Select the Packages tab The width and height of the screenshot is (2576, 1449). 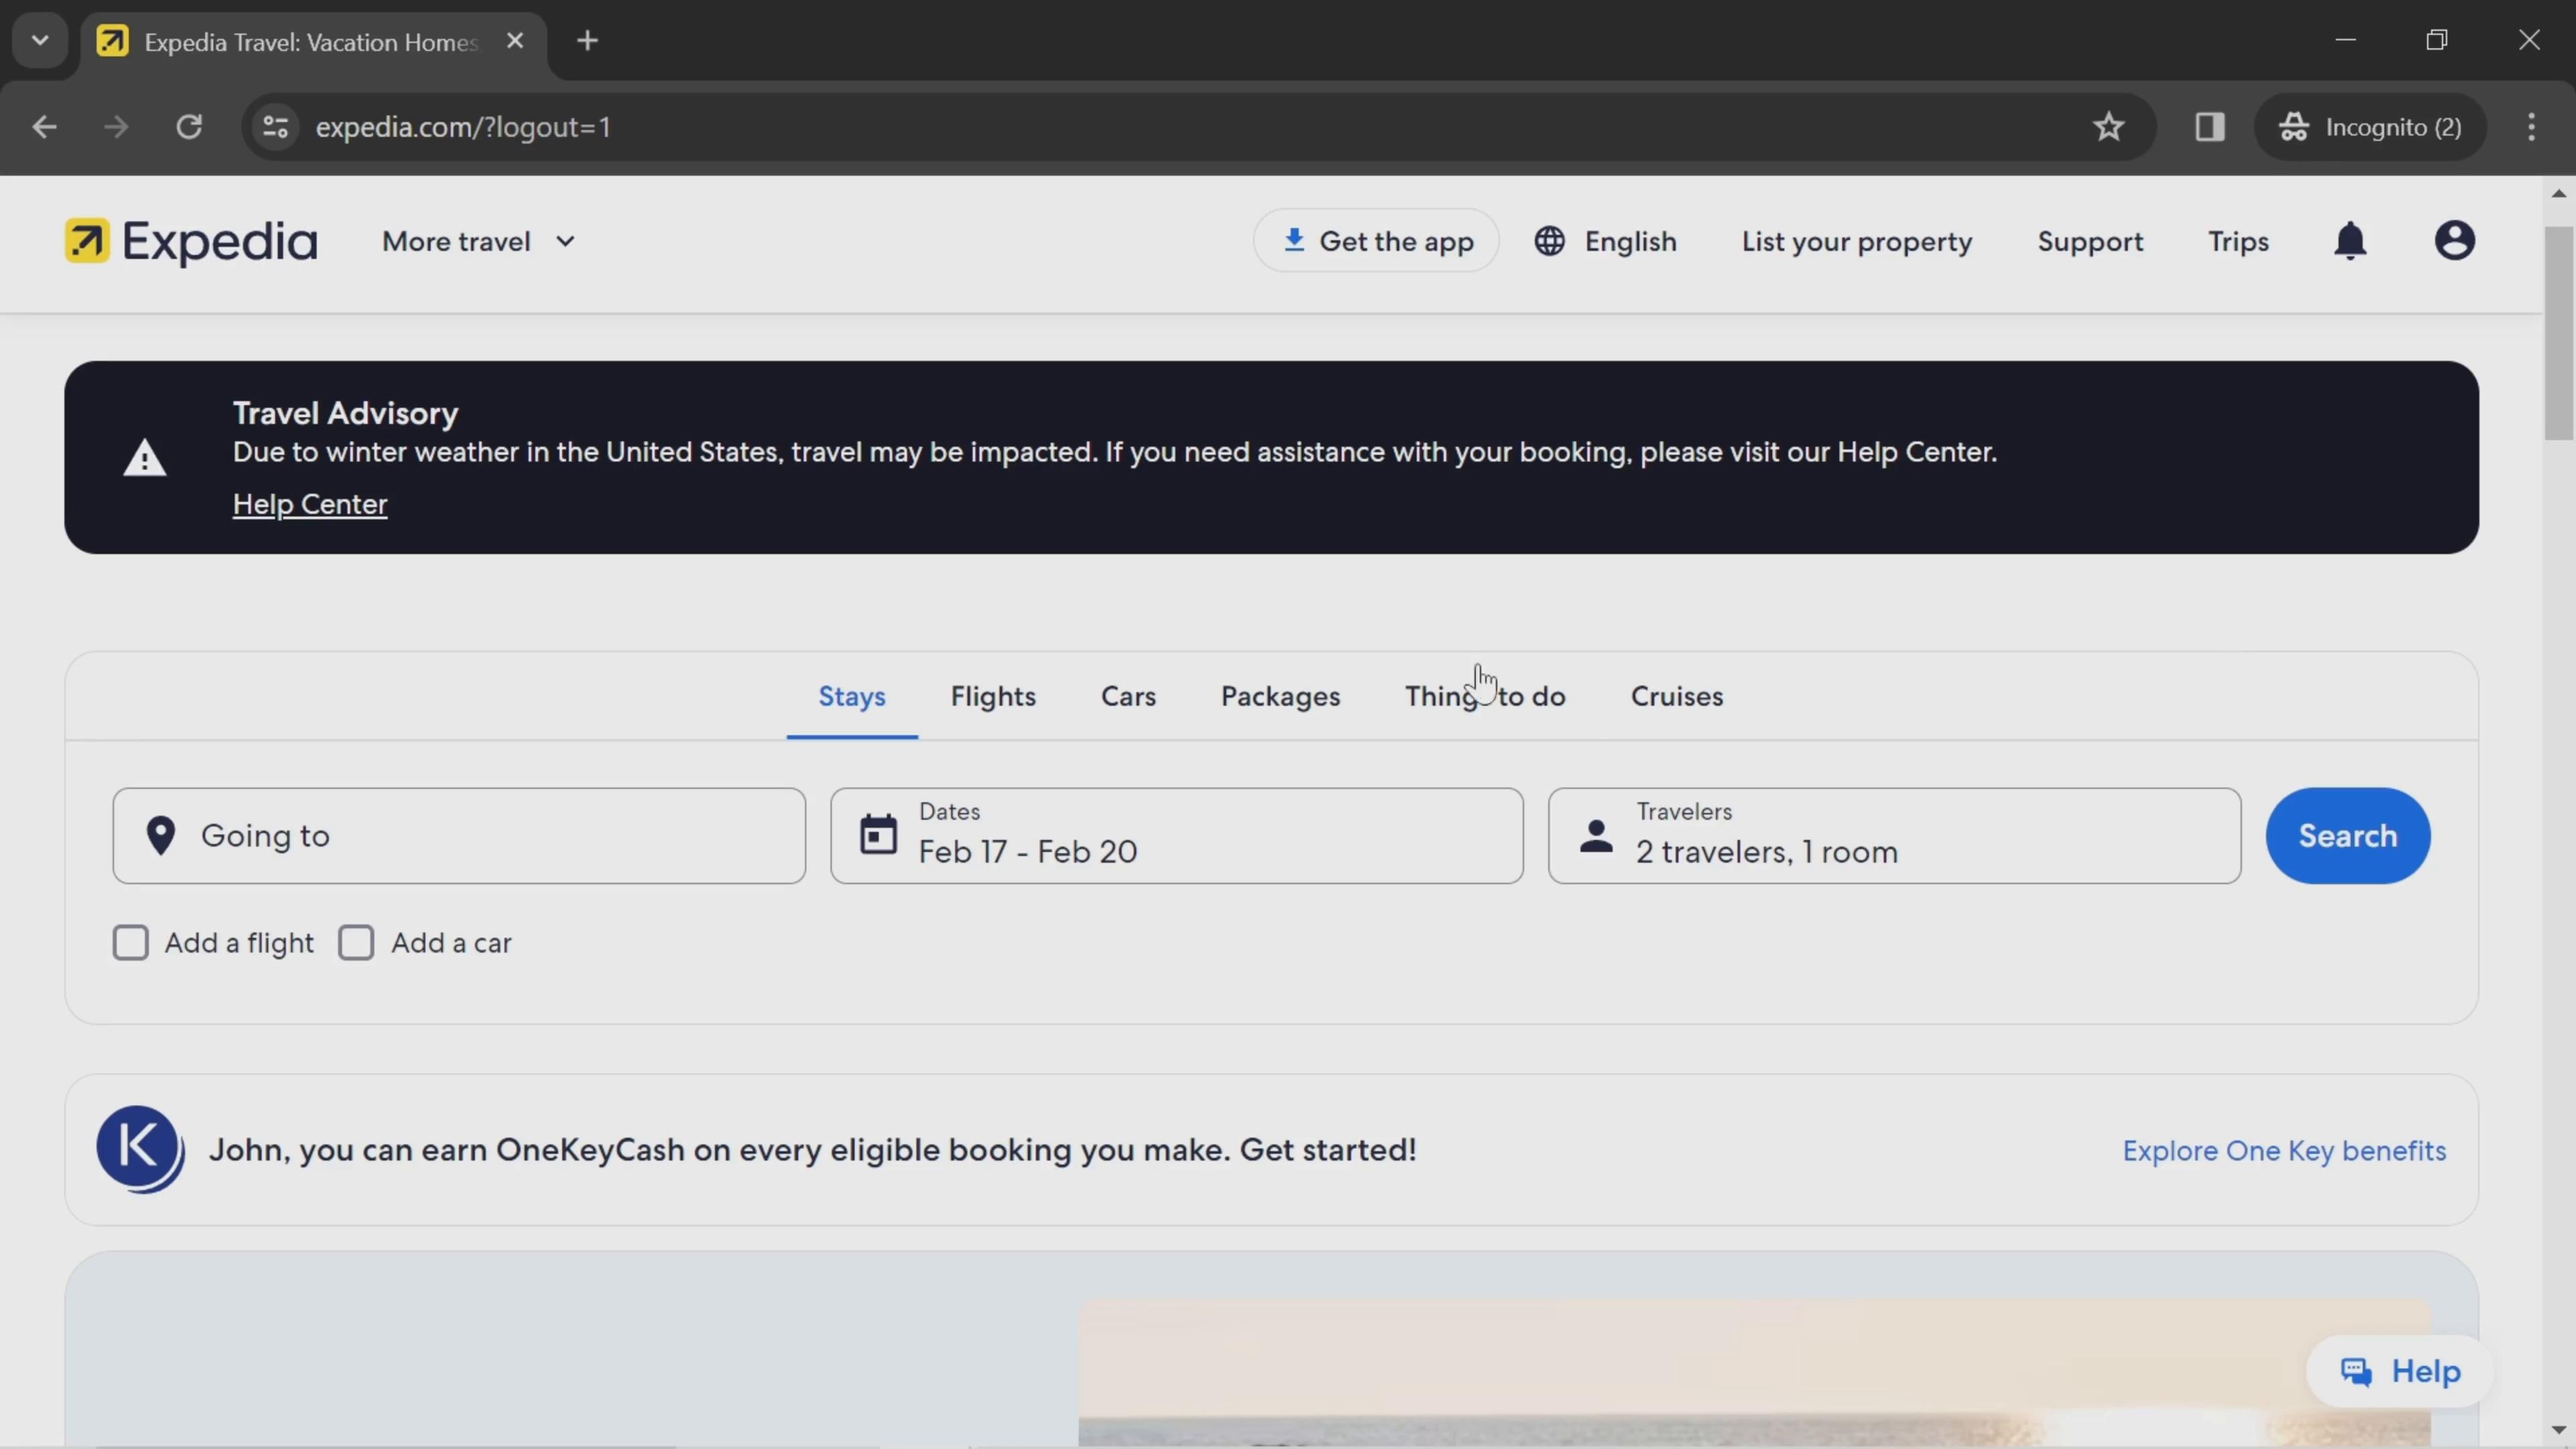coord(1281,695)
